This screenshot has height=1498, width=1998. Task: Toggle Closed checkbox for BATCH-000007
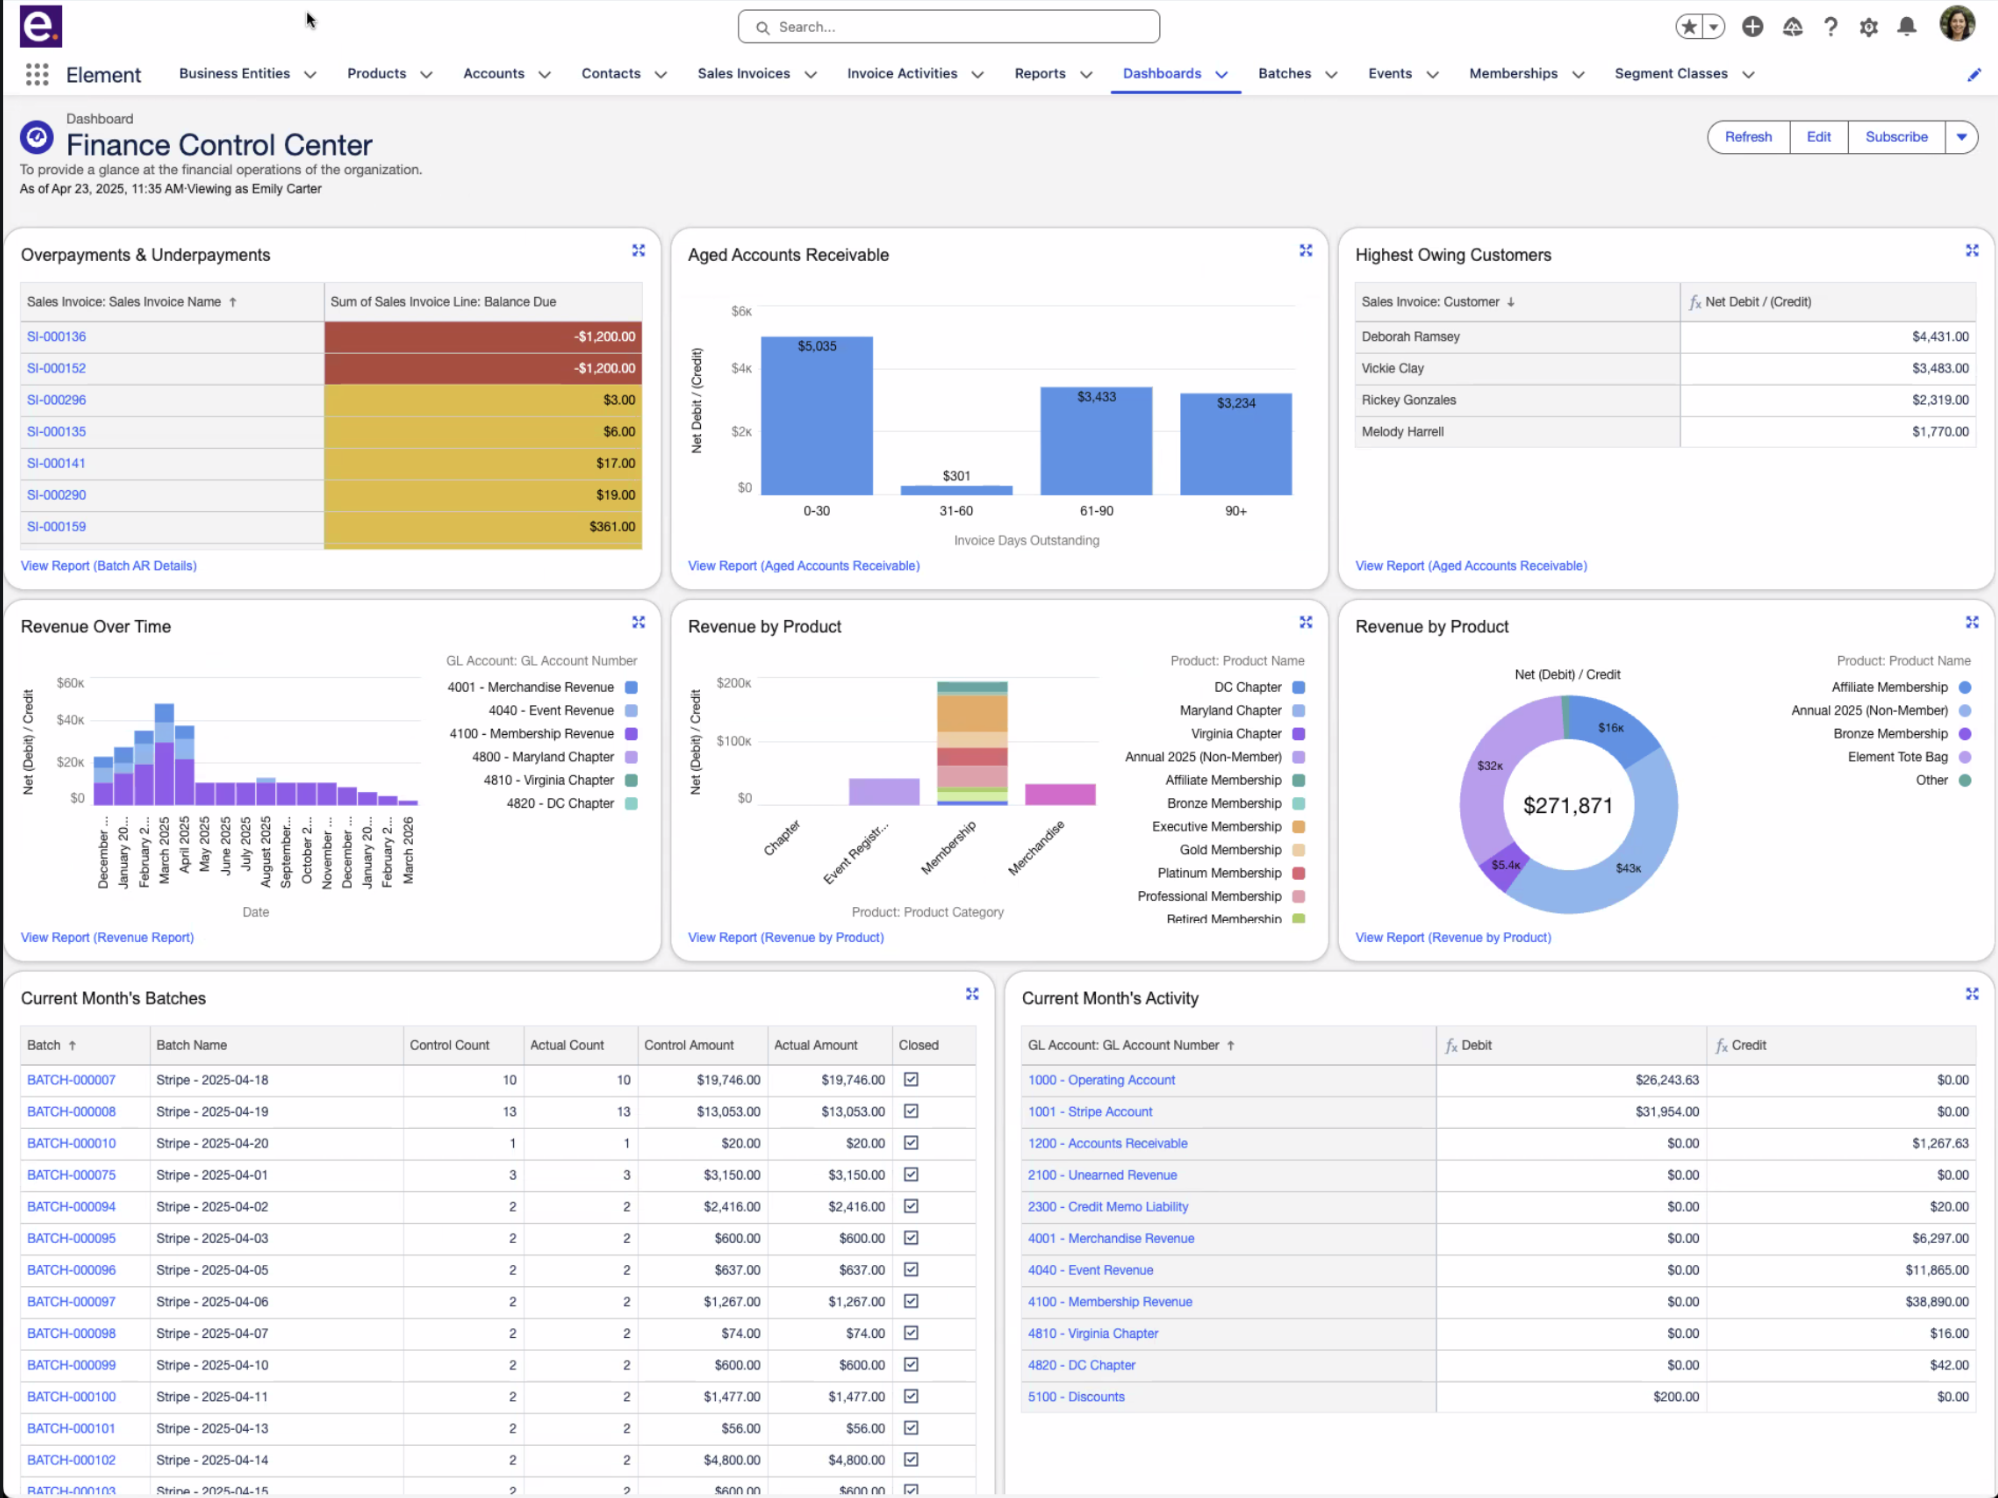(911, 1080)
